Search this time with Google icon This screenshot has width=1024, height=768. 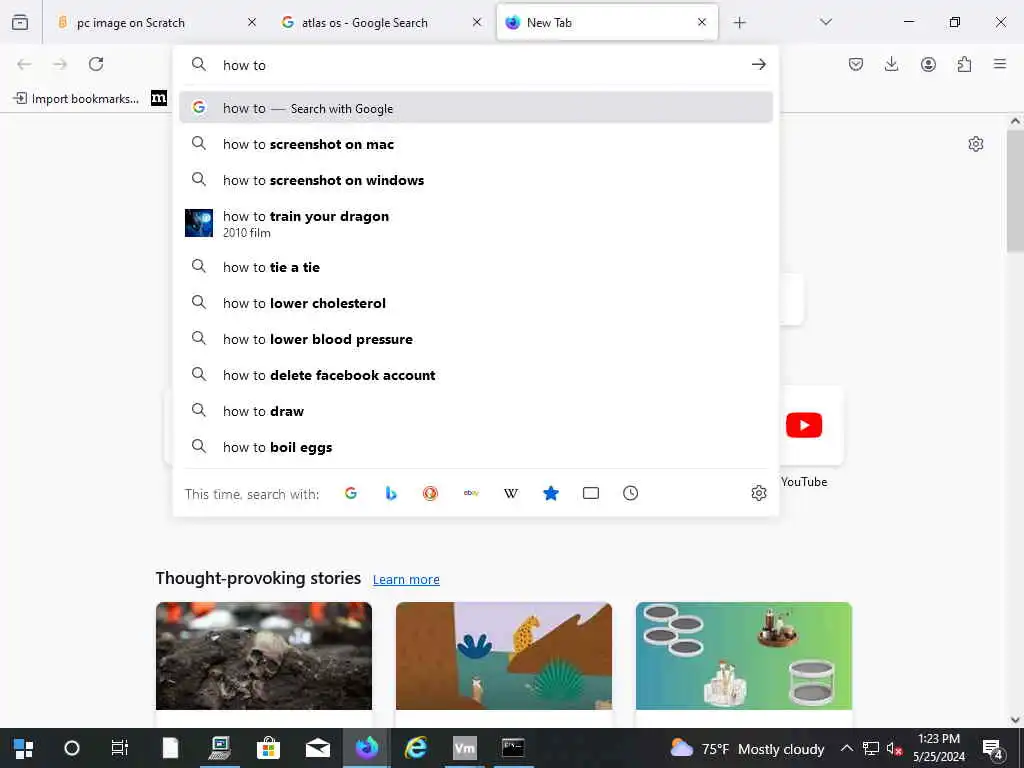tap(351, 493)
